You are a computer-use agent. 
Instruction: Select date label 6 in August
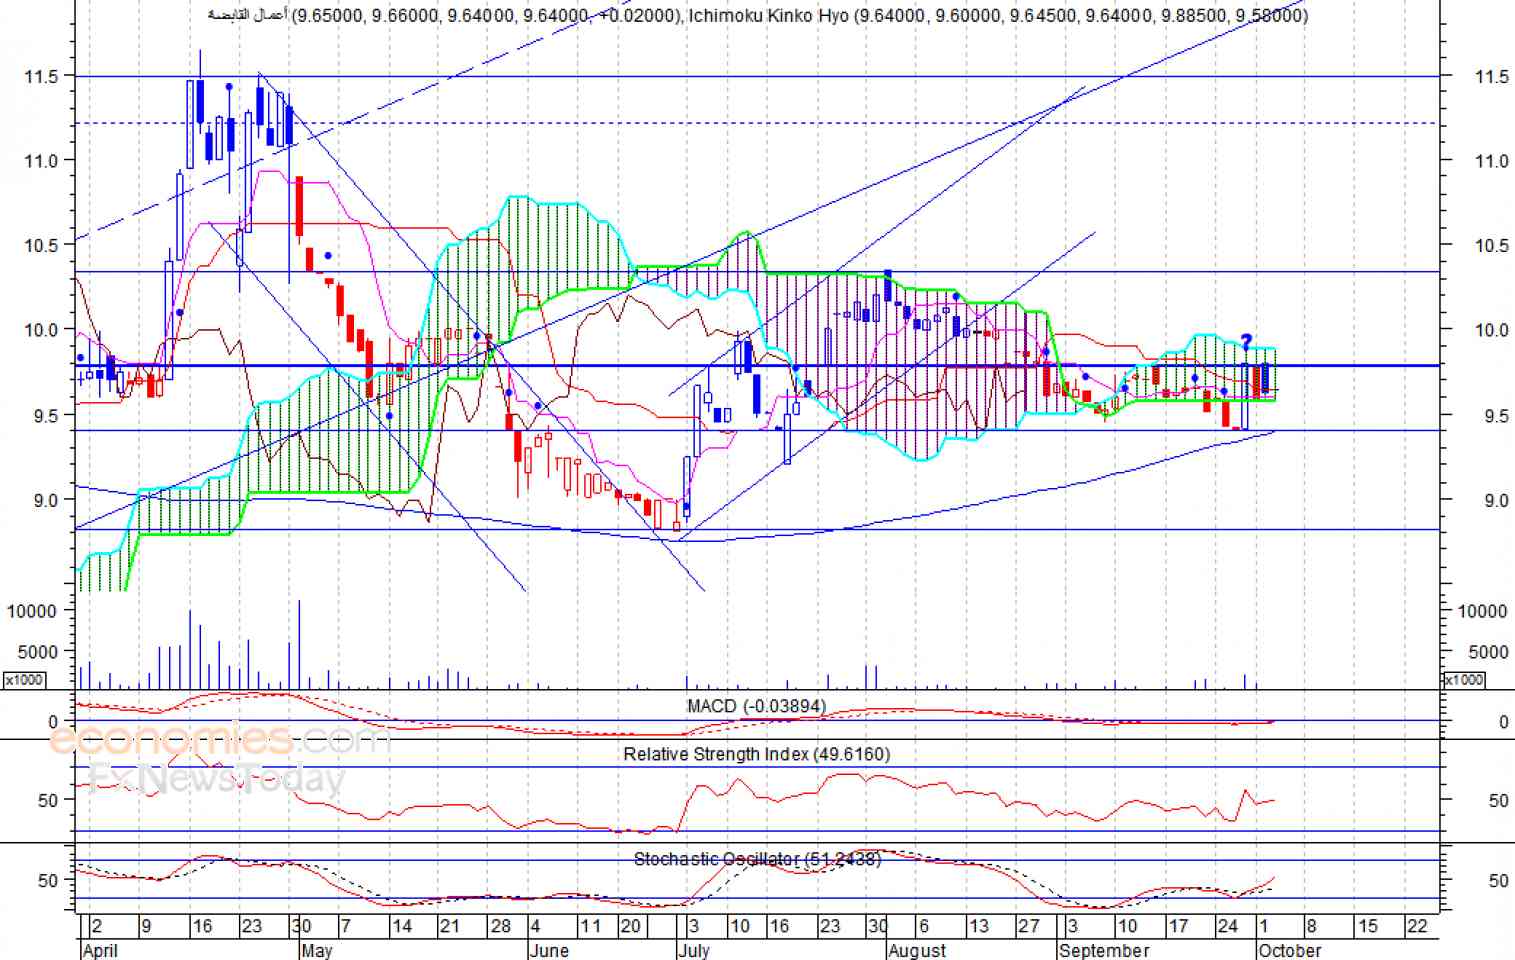point(923,926)
